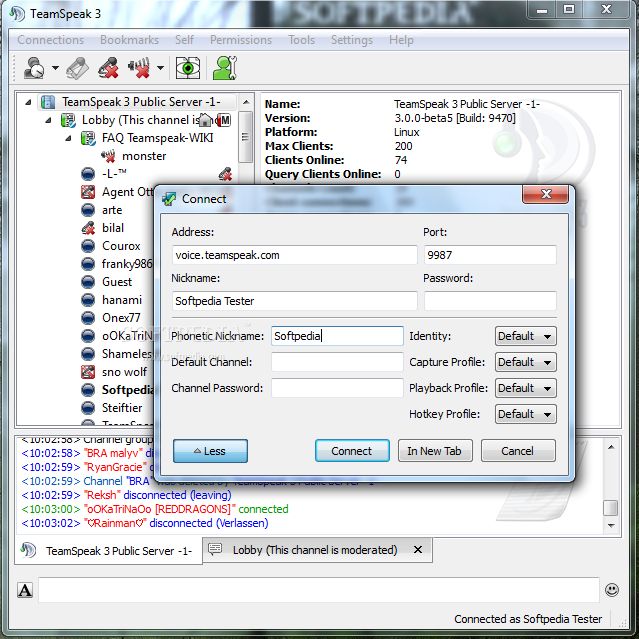Click the muted speaker icon beside monster
The image size is (639, 639).
coord(108,156)
